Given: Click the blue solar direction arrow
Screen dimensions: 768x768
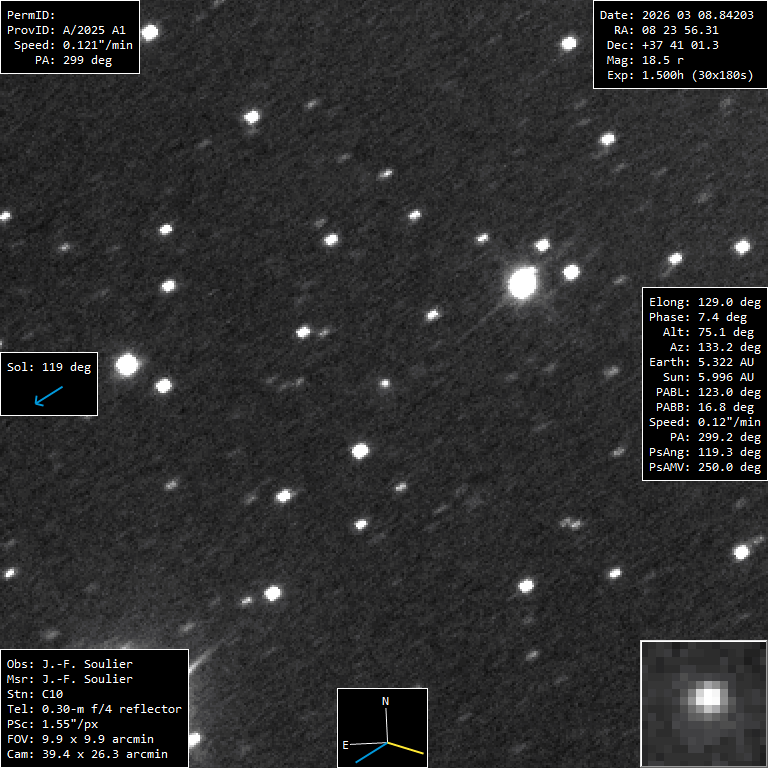Looking at the screenshot, I should pos(48,396).
